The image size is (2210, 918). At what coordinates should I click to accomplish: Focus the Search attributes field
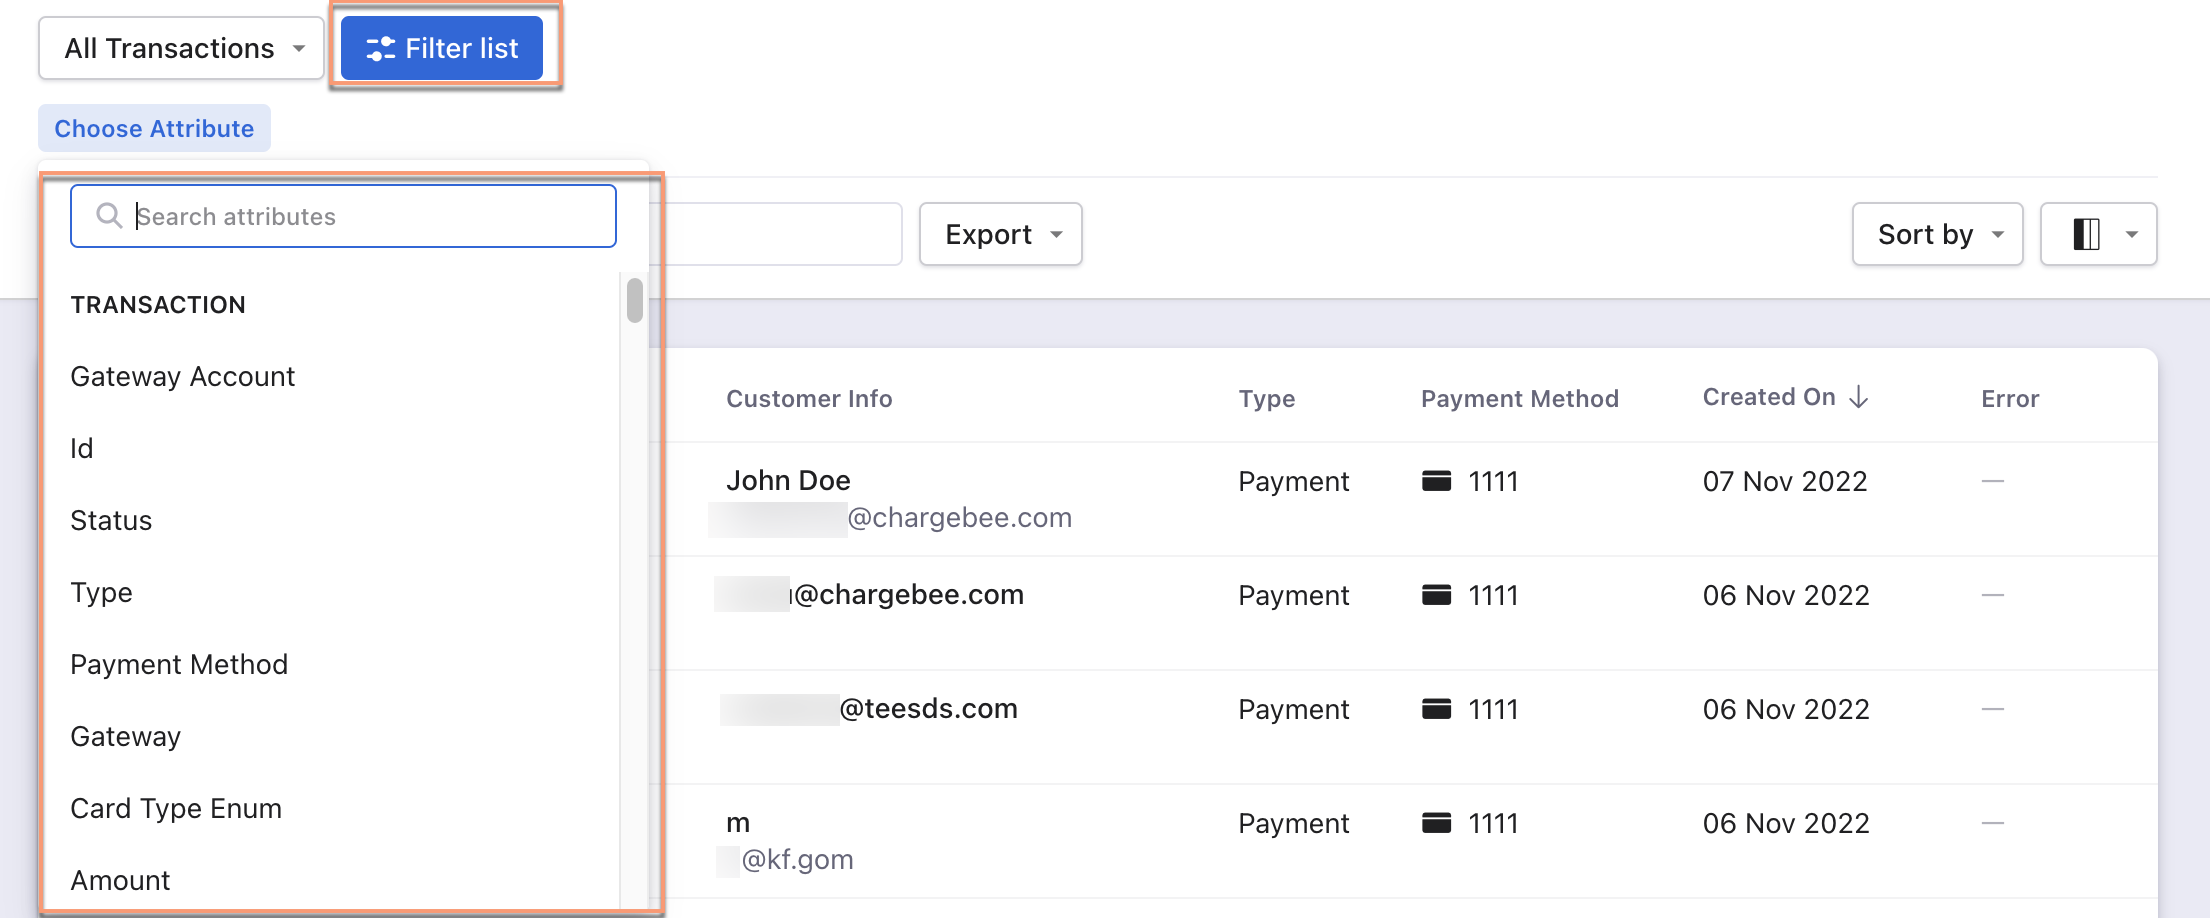click(343, 216)
